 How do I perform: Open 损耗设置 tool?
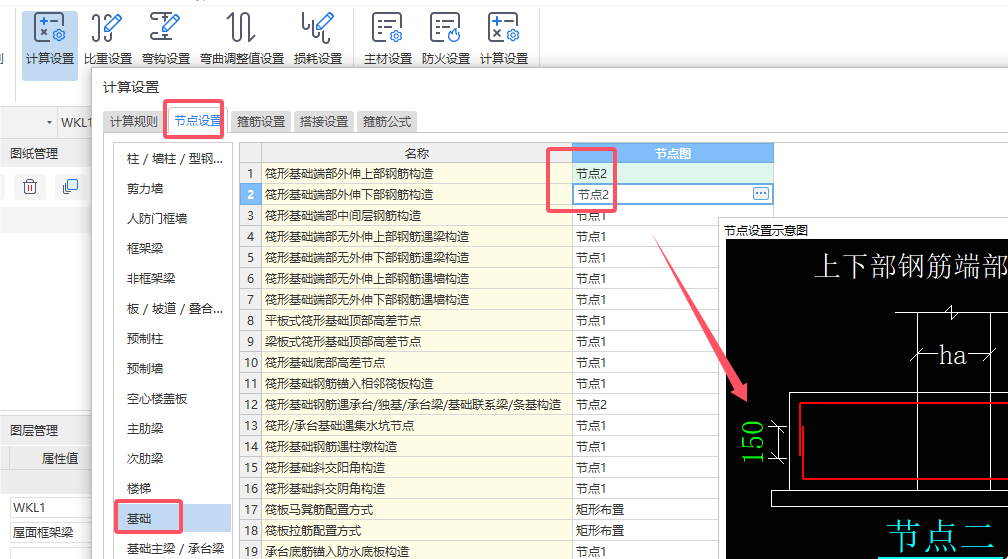[x=318, y=40]
